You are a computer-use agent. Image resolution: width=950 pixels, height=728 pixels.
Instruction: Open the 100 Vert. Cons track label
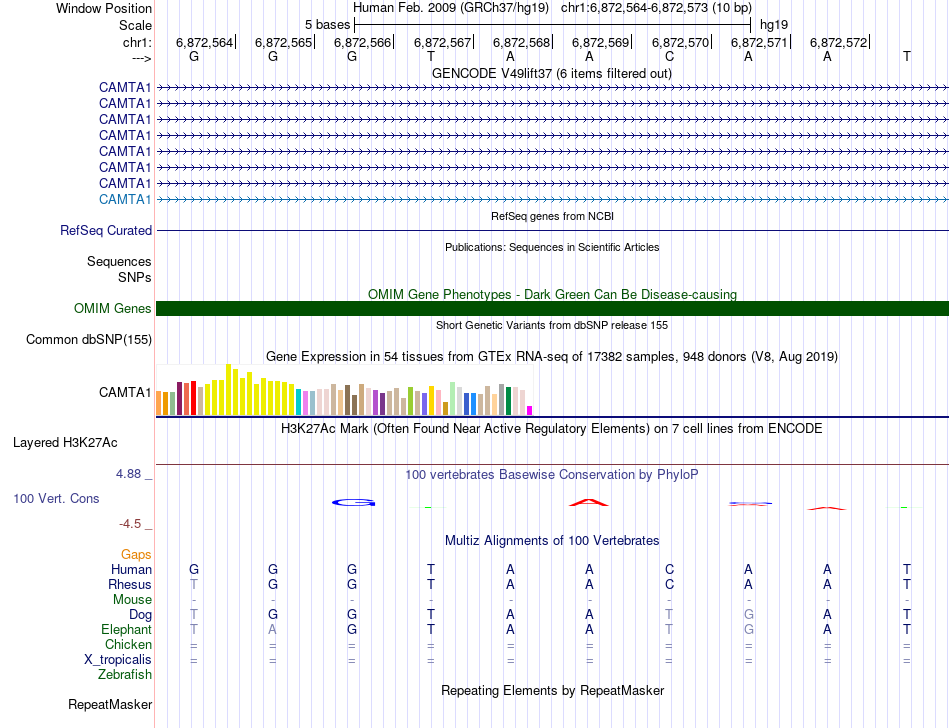click(x=56, y=498)
